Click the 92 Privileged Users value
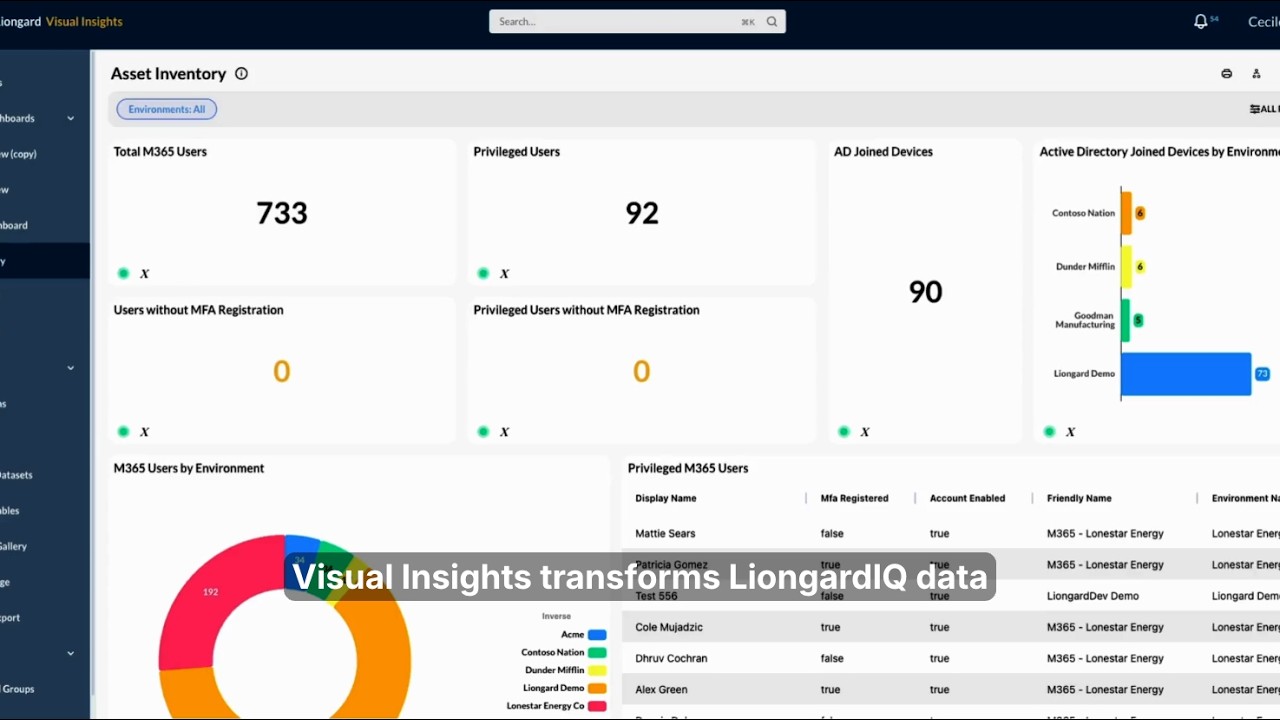The width and height of the screenshot is (1280, 720). [x=642, y=213]
